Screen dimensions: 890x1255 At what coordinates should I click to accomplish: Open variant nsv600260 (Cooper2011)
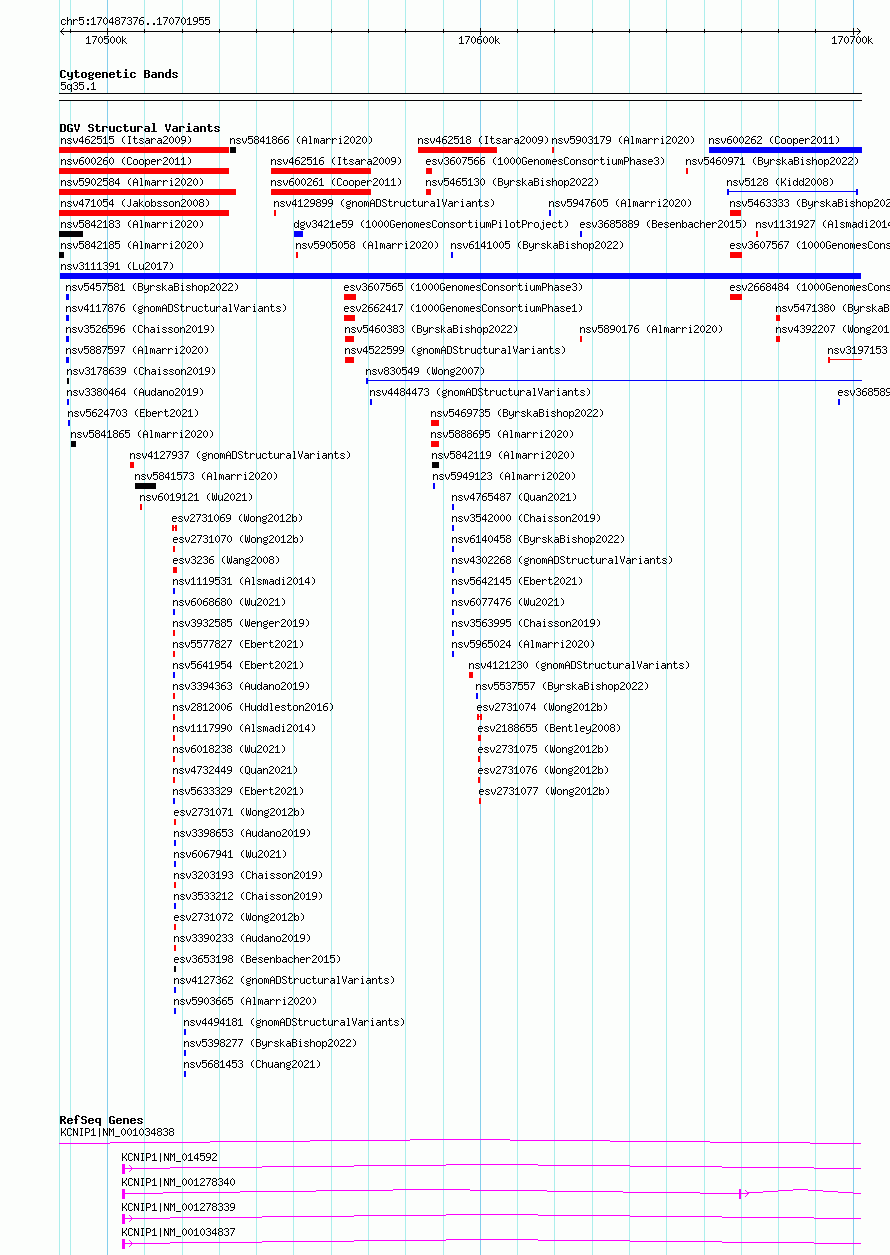pyautogui.click(x=126, y=161)
